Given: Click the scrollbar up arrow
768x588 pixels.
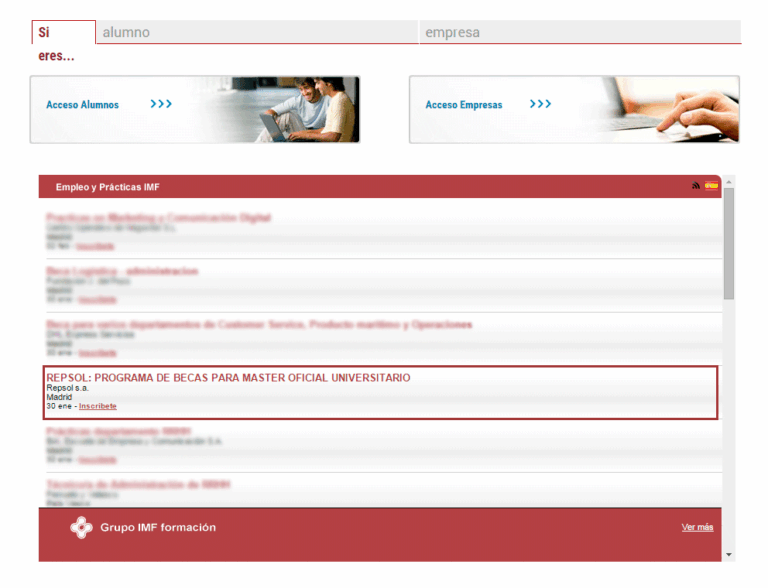Looking at the screenshot, I should pyautogui.click(x=729, y=182).
